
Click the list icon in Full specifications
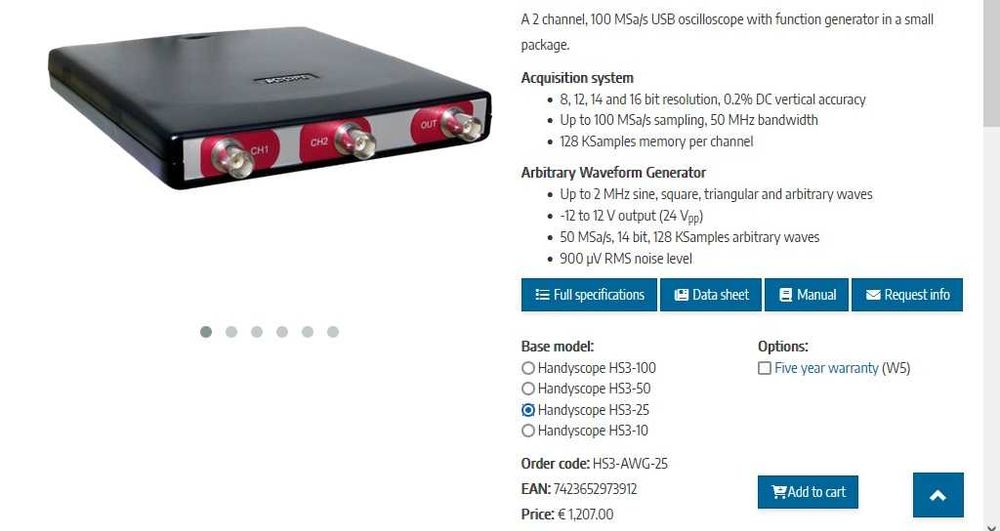542,295
